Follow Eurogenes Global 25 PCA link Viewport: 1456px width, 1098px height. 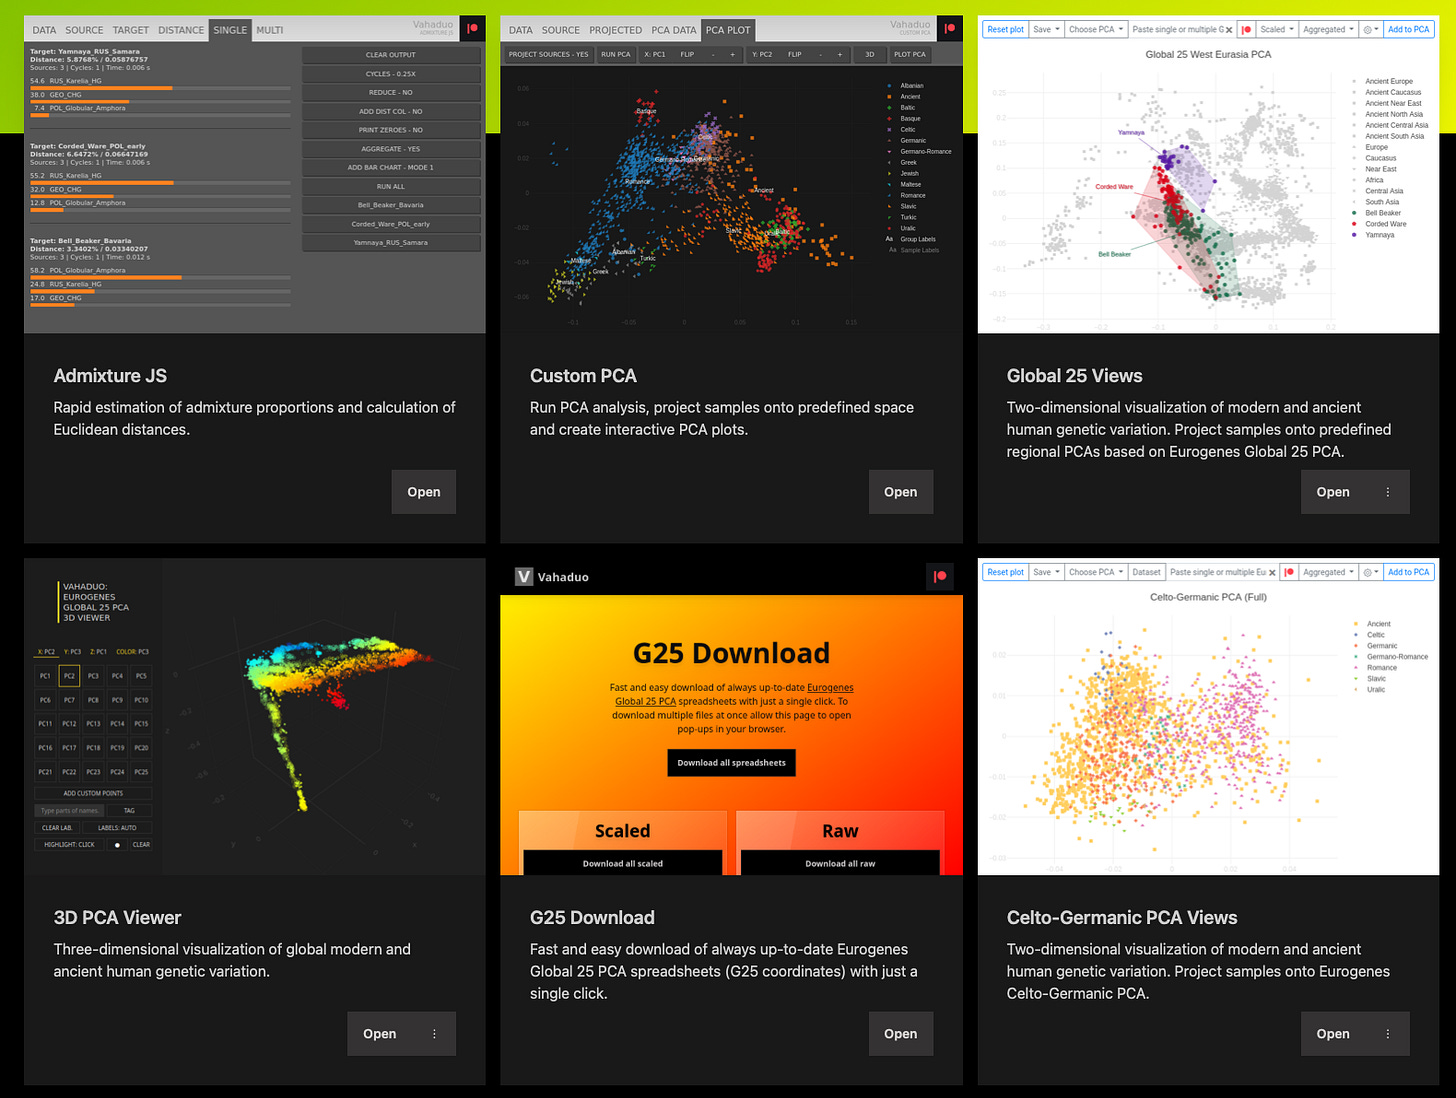pos(734,694)
